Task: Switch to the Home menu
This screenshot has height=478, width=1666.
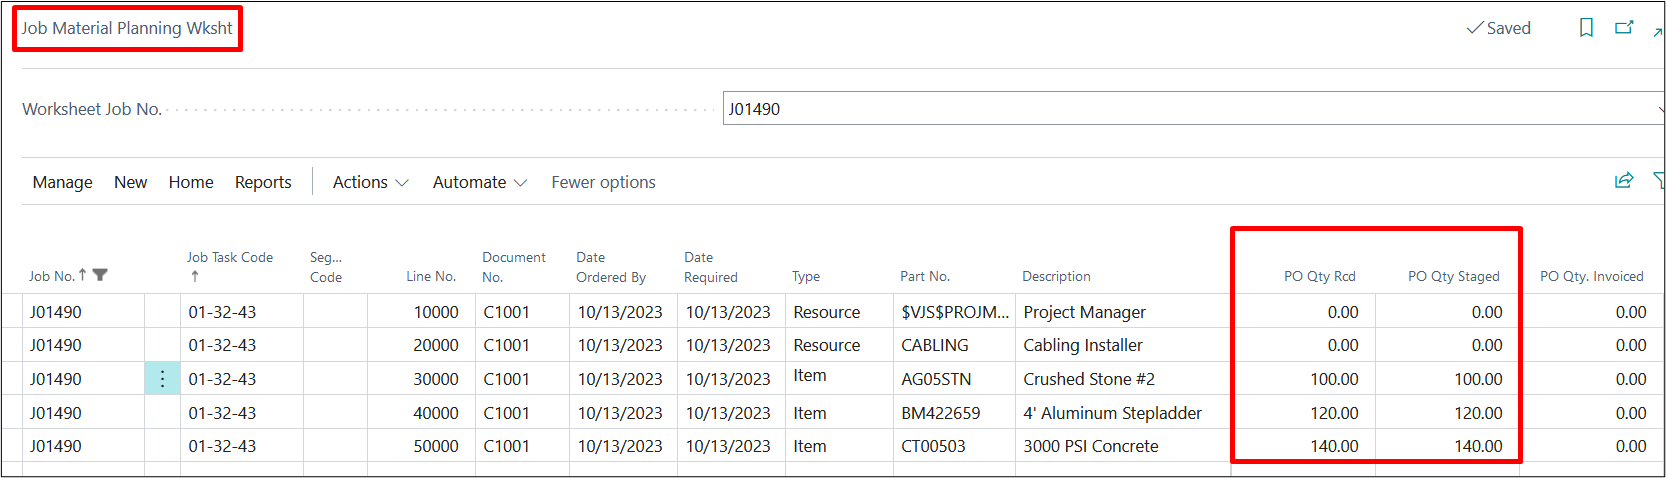Action: (x=191, y=182)
